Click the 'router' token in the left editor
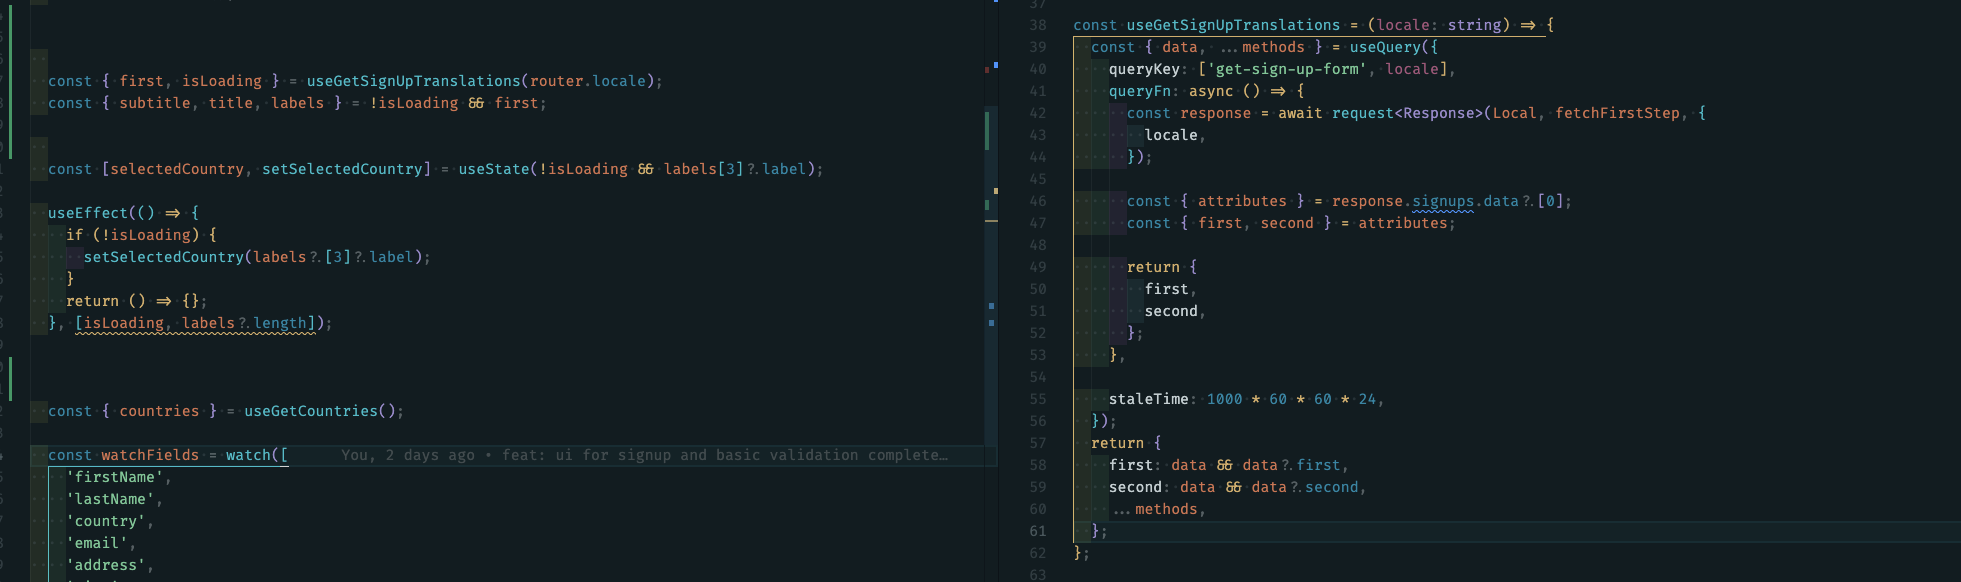The width and height of the screenshot is (1961, 582). [557, 81]
